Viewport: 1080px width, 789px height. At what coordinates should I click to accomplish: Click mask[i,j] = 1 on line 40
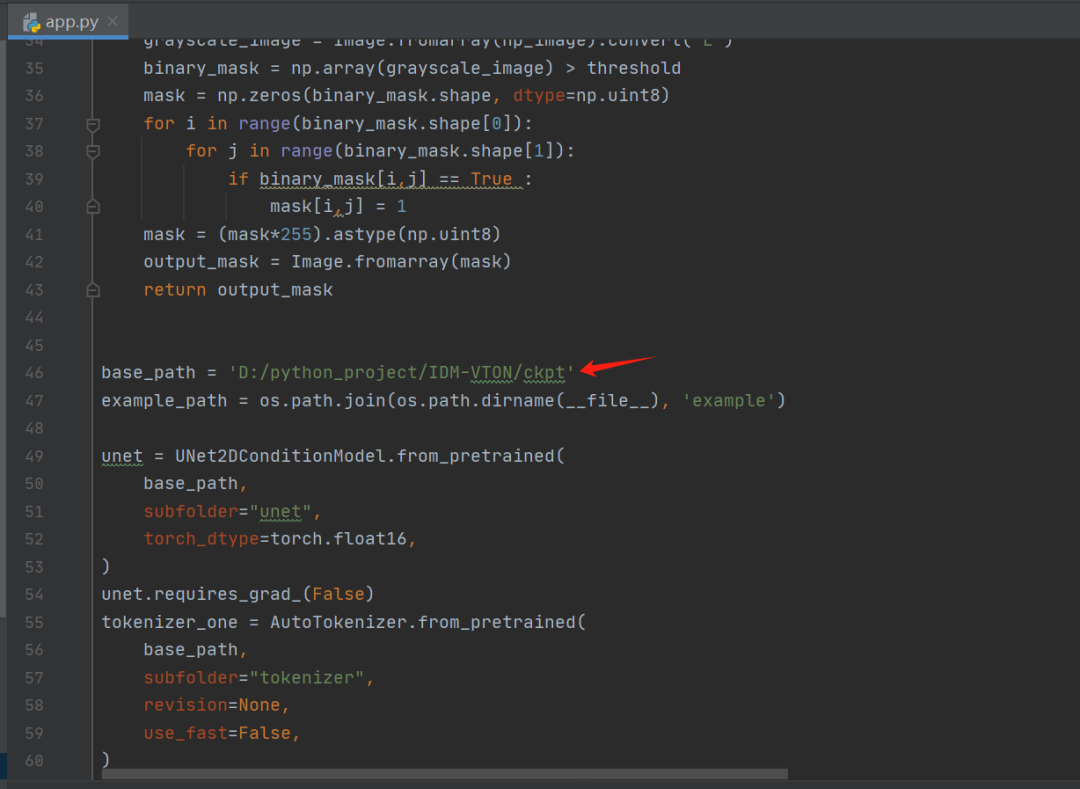tap(338, 207)
